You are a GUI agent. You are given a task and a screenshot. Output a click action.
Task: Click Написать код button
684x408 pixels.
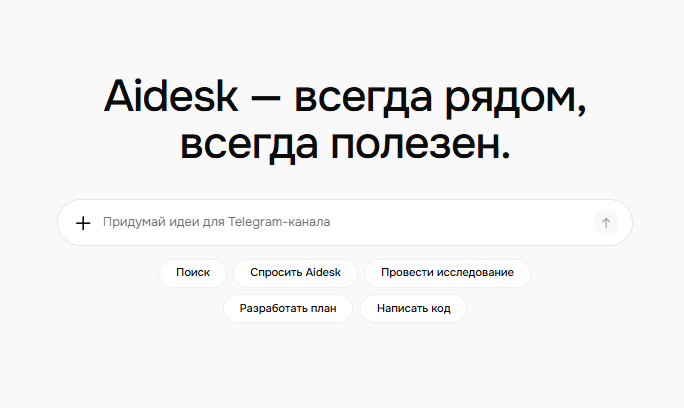[414, 309]
